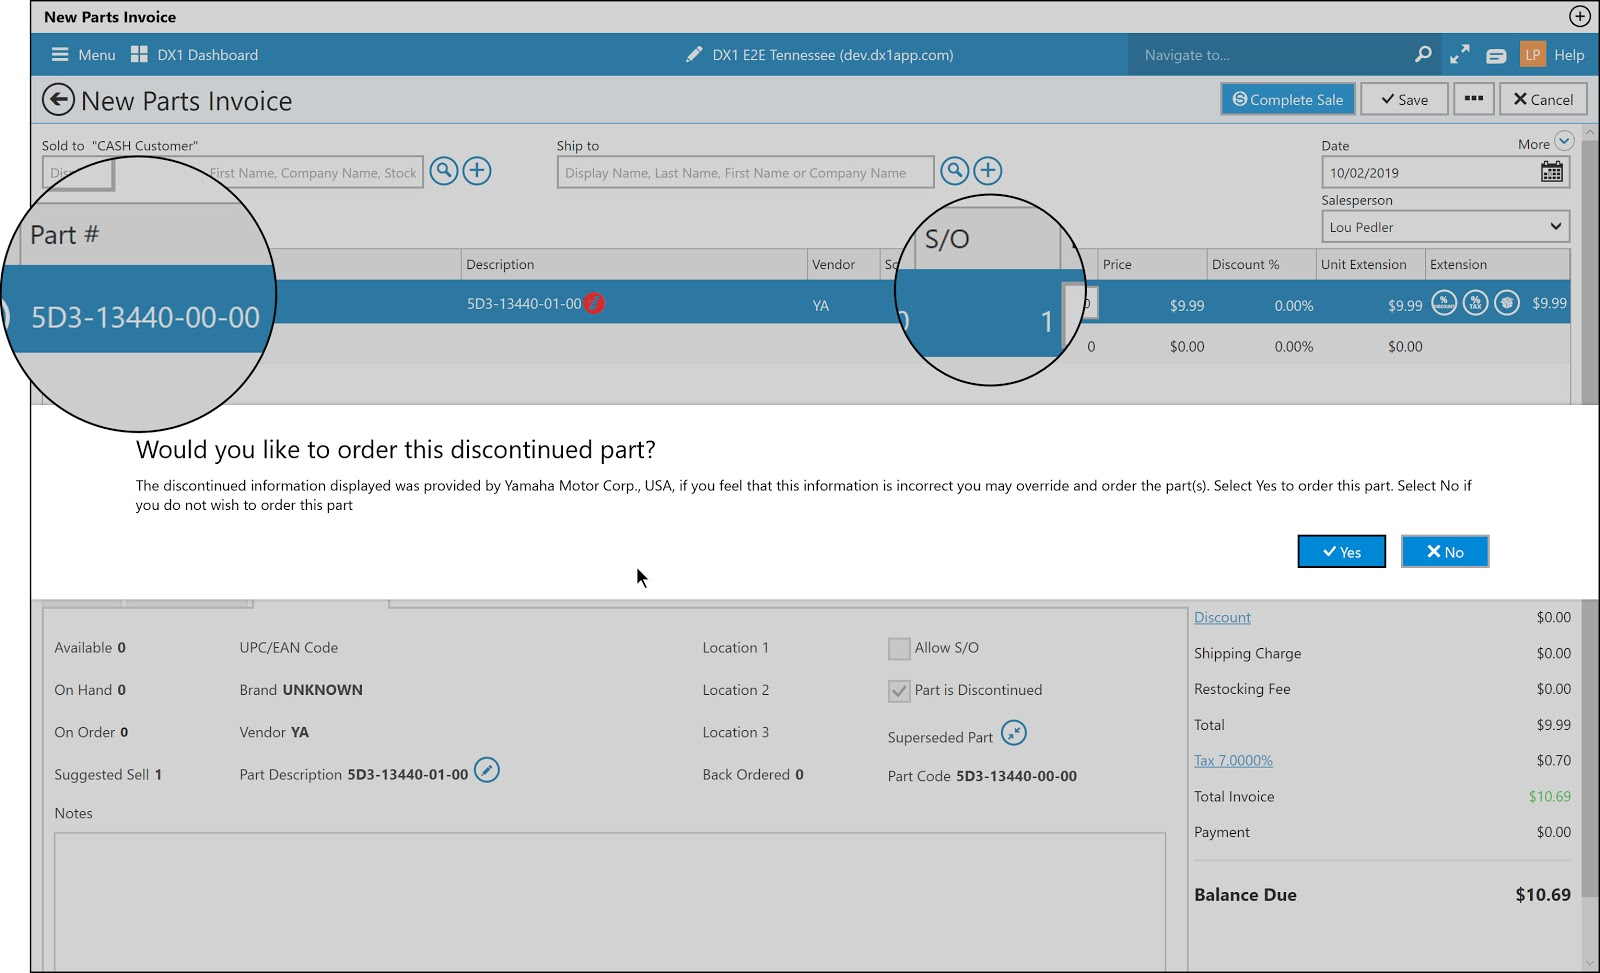
Task: Open the Salesperson dropdown
Action: point(1445,227)
